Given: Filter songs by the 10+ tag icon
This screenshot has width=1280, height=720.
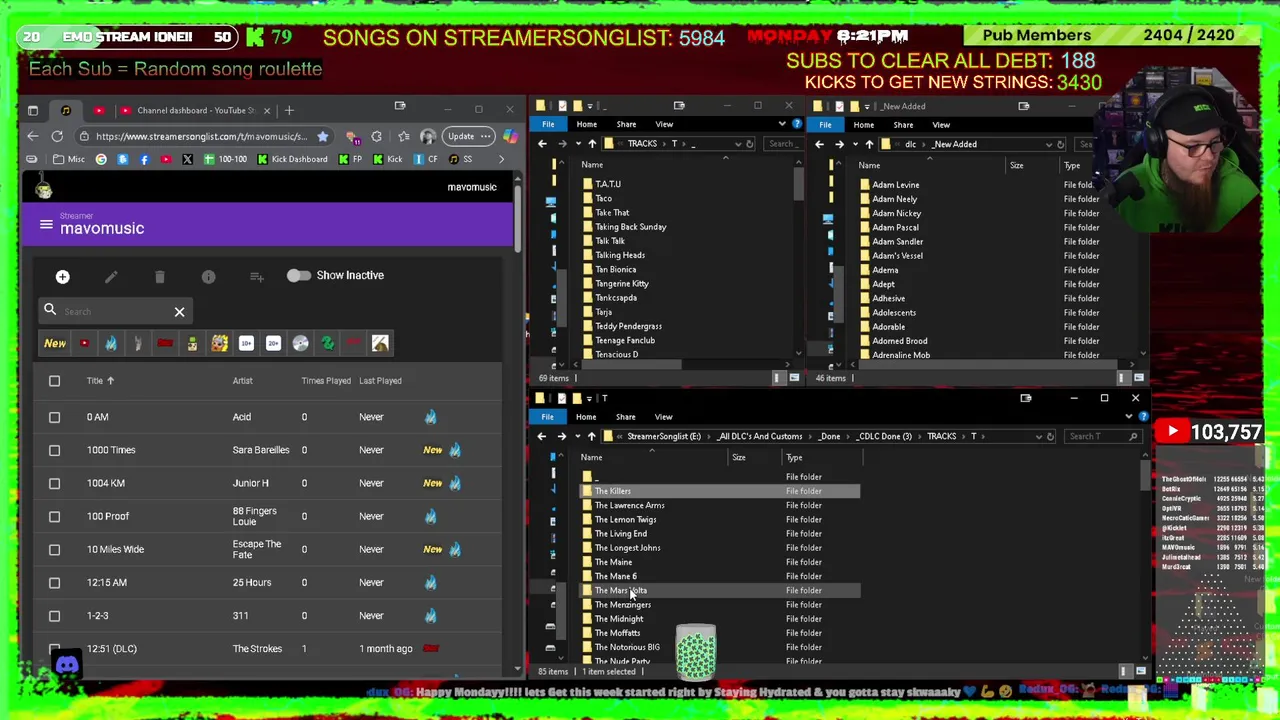Looking at the screenshot, I should [x=246, y=343].
